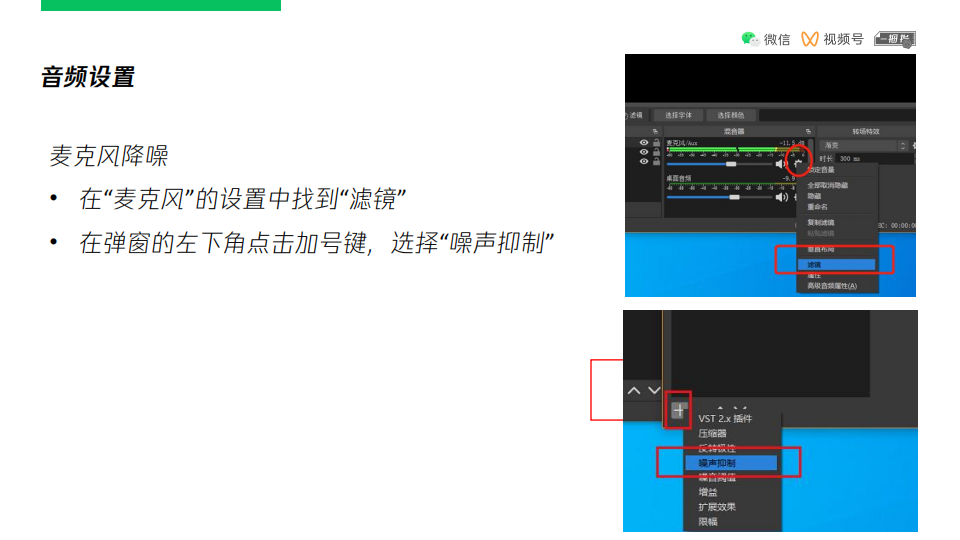Screen dimensions: 960x540
Task: Click the 桌面音频 volume slider handle
Action: pyautogui.click(x=734, y=197)
